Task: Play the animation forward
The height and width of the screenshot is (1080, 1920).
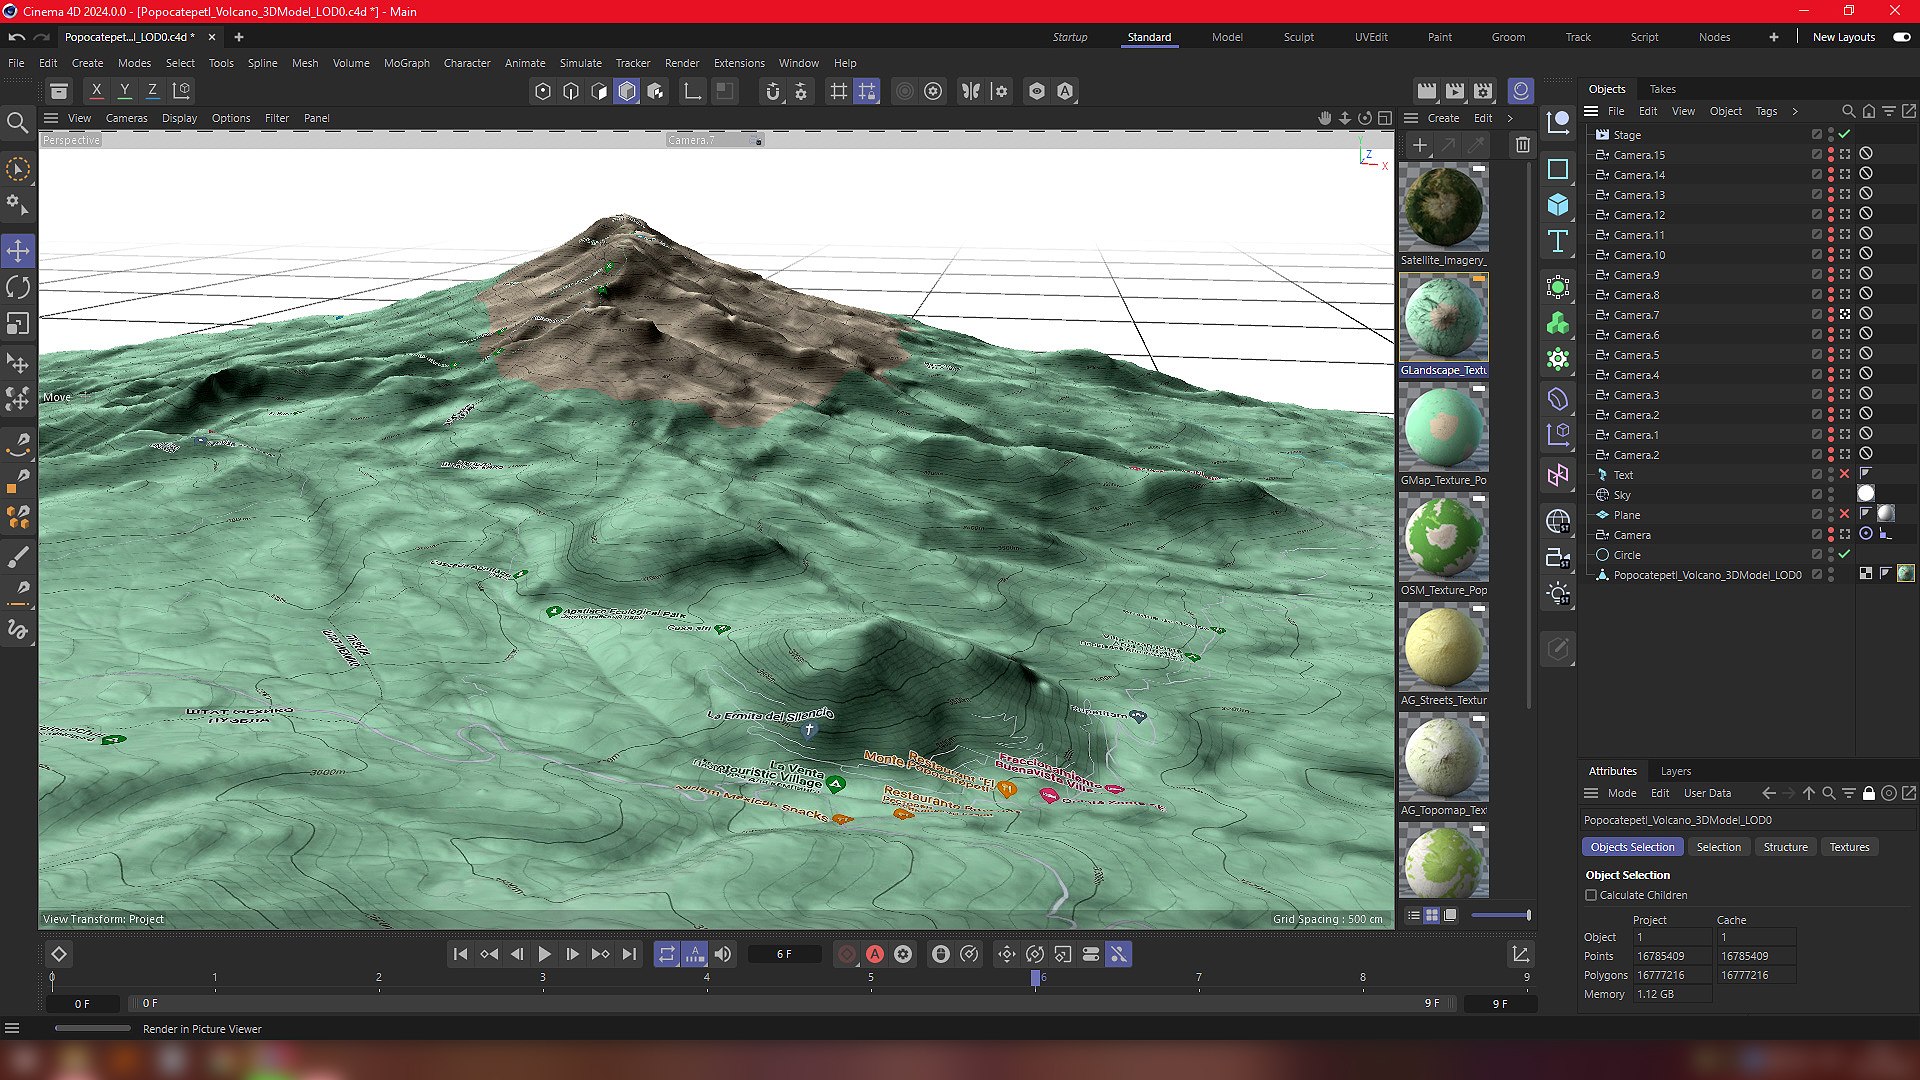Action: coord(544,954)
